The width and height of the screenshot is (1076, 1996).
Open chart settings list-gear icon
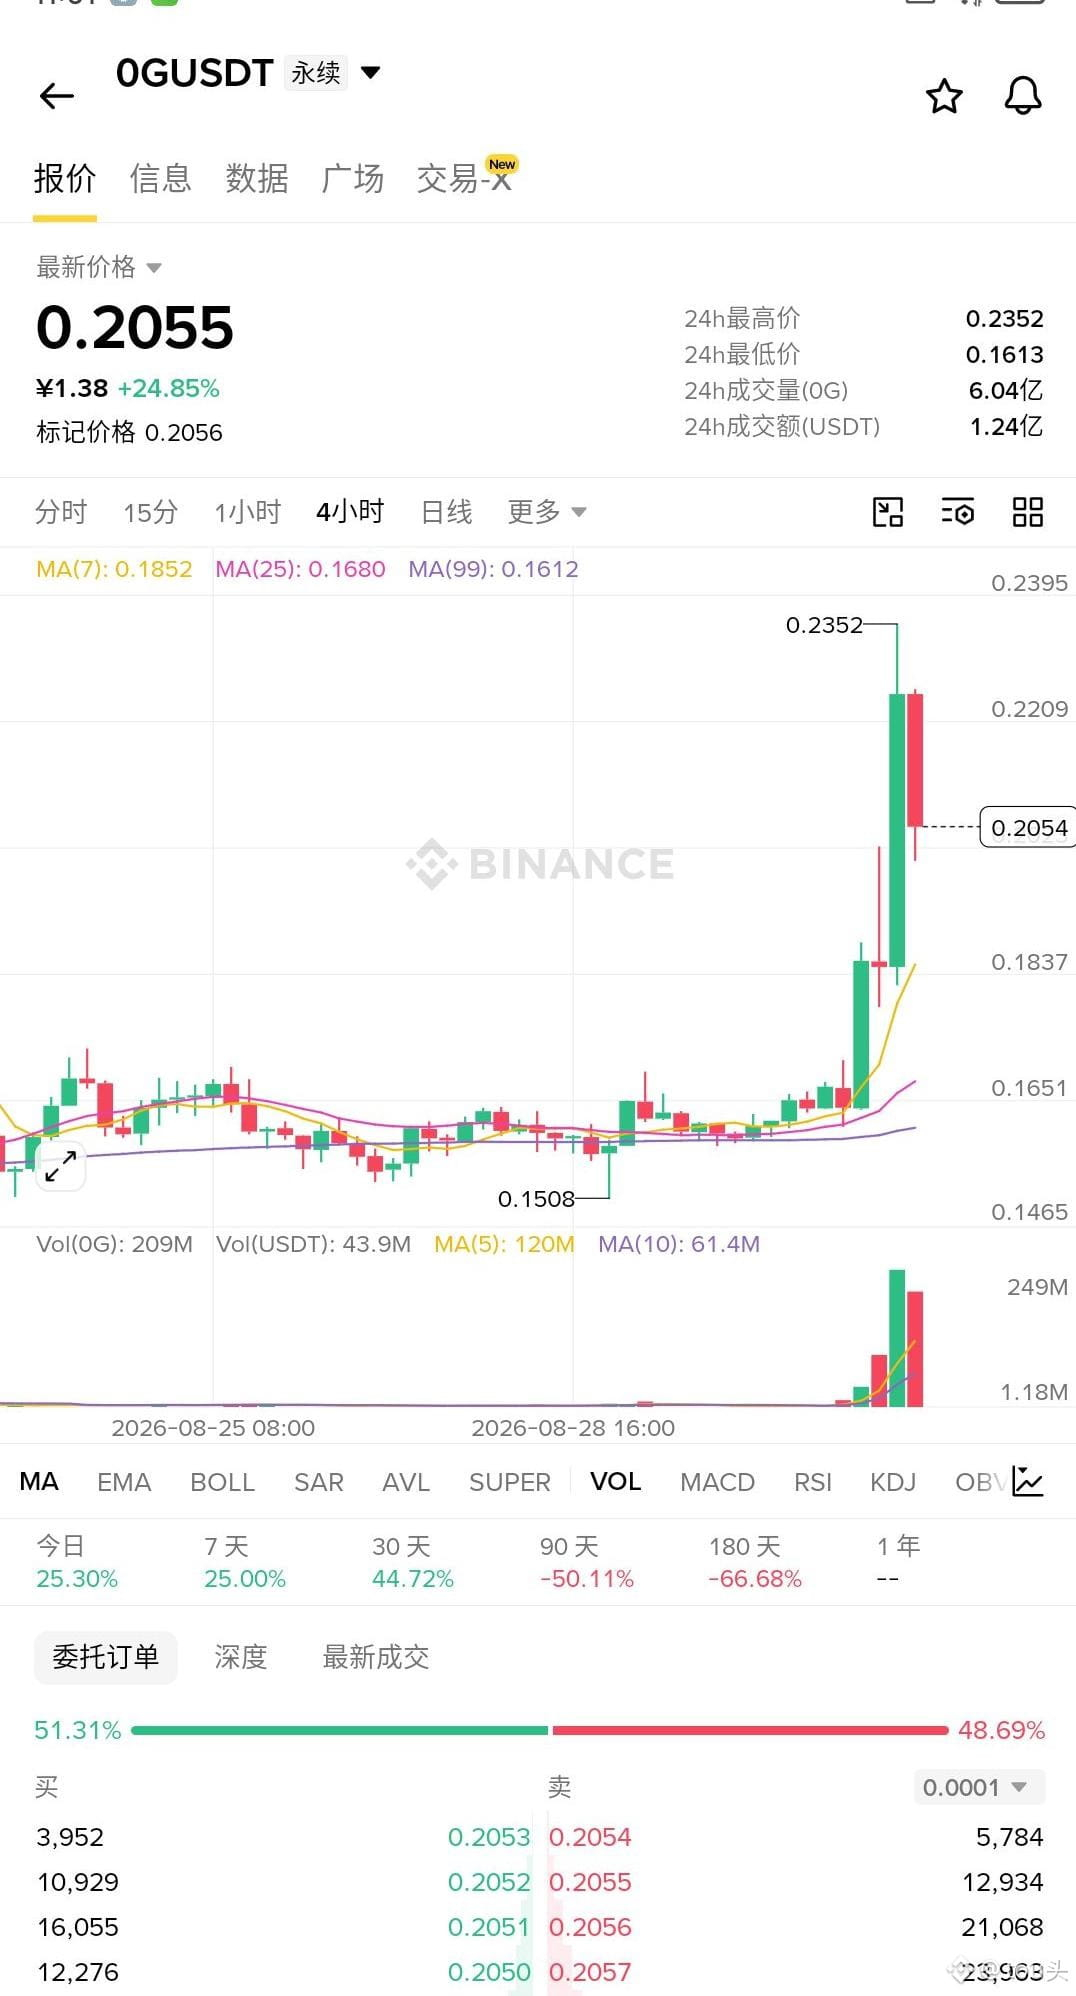(958, 512)
